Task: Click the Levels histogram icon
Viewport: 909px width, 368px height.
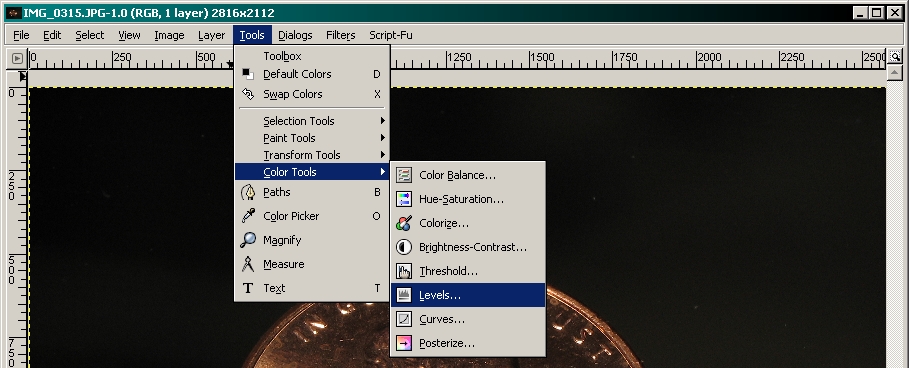Action: point(404,295)
